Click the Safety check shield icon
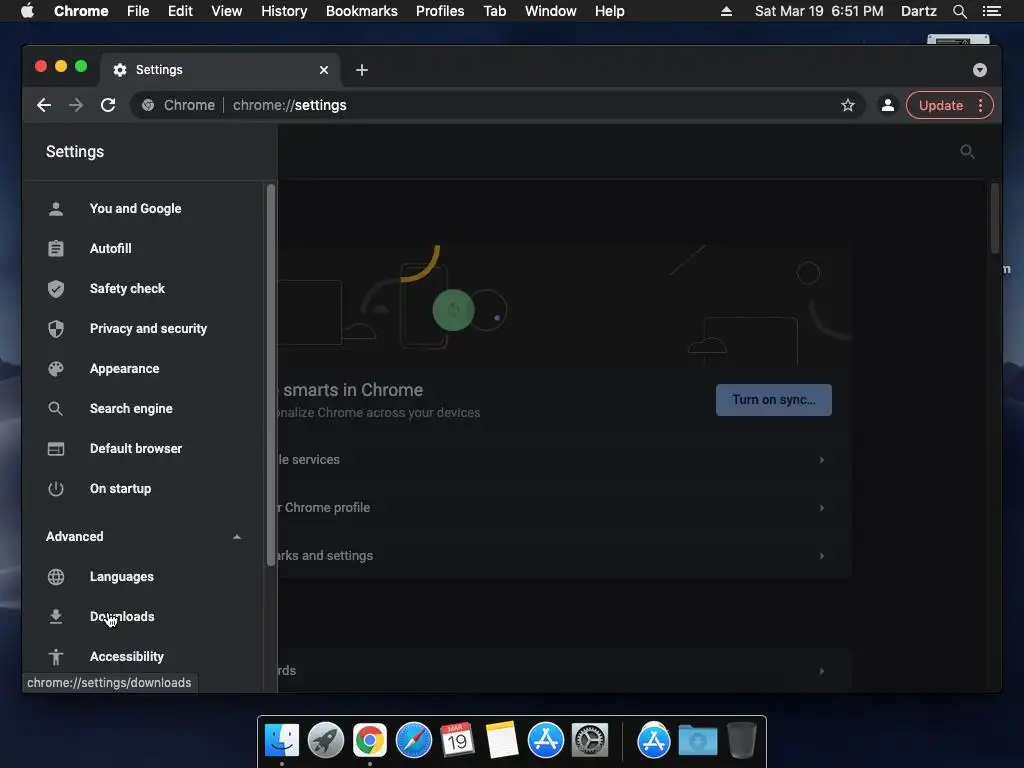 [56, 289]
